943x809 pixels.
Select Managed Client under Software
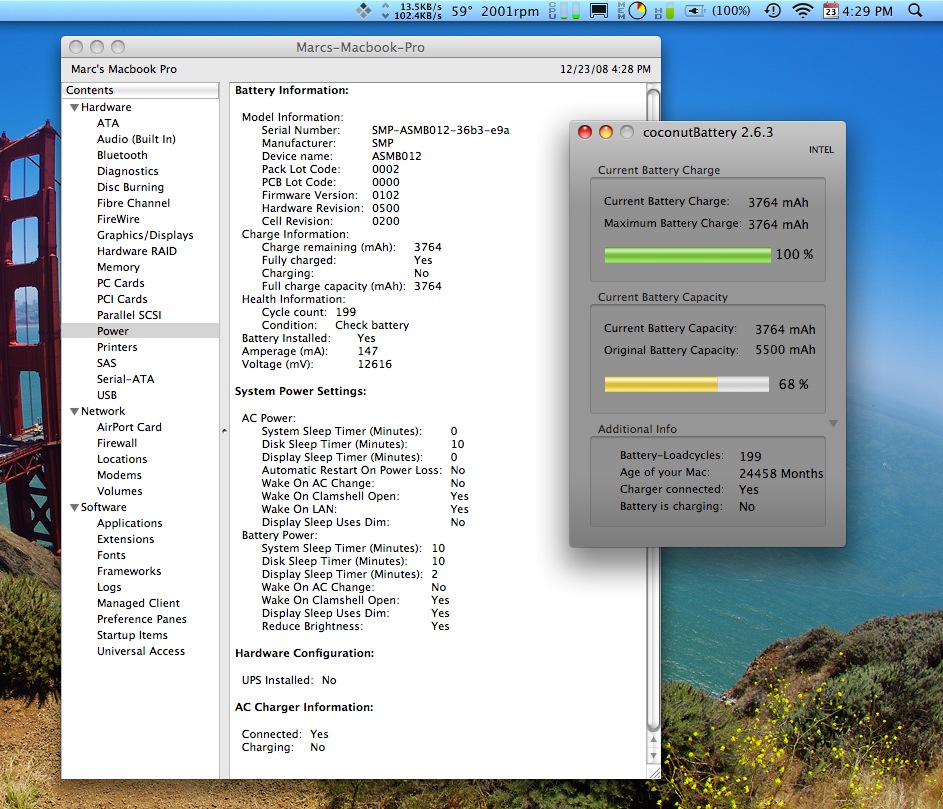pos(138,603)
